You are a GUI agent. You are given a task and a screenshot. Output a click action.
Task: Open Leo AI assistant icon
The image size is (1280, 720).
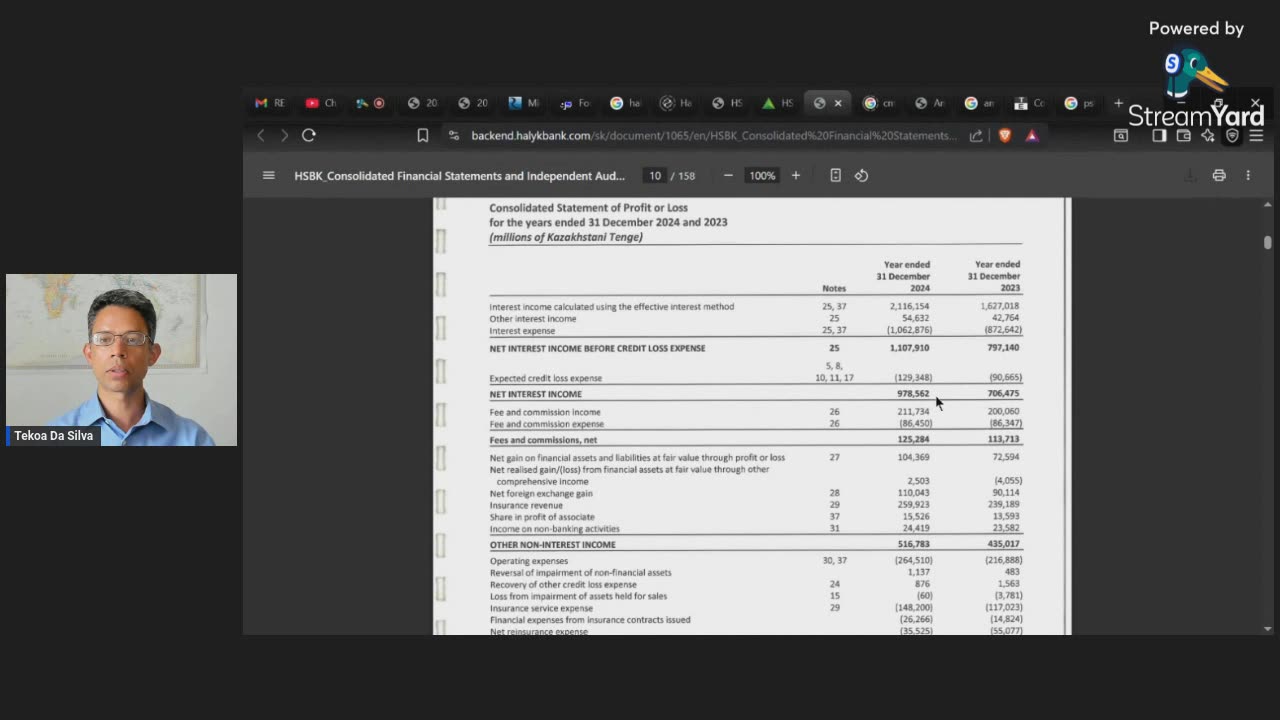1208,135
